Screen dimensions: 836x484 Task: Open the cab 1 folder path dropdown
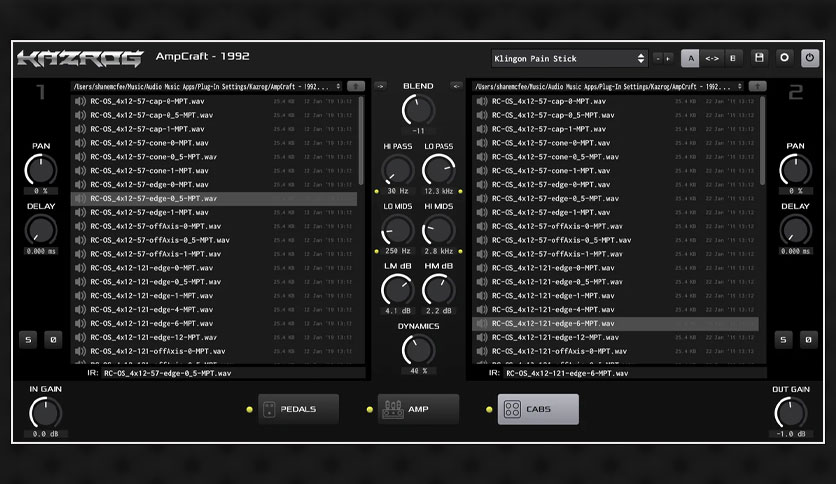pyautogui.click(x=207, y=86)
